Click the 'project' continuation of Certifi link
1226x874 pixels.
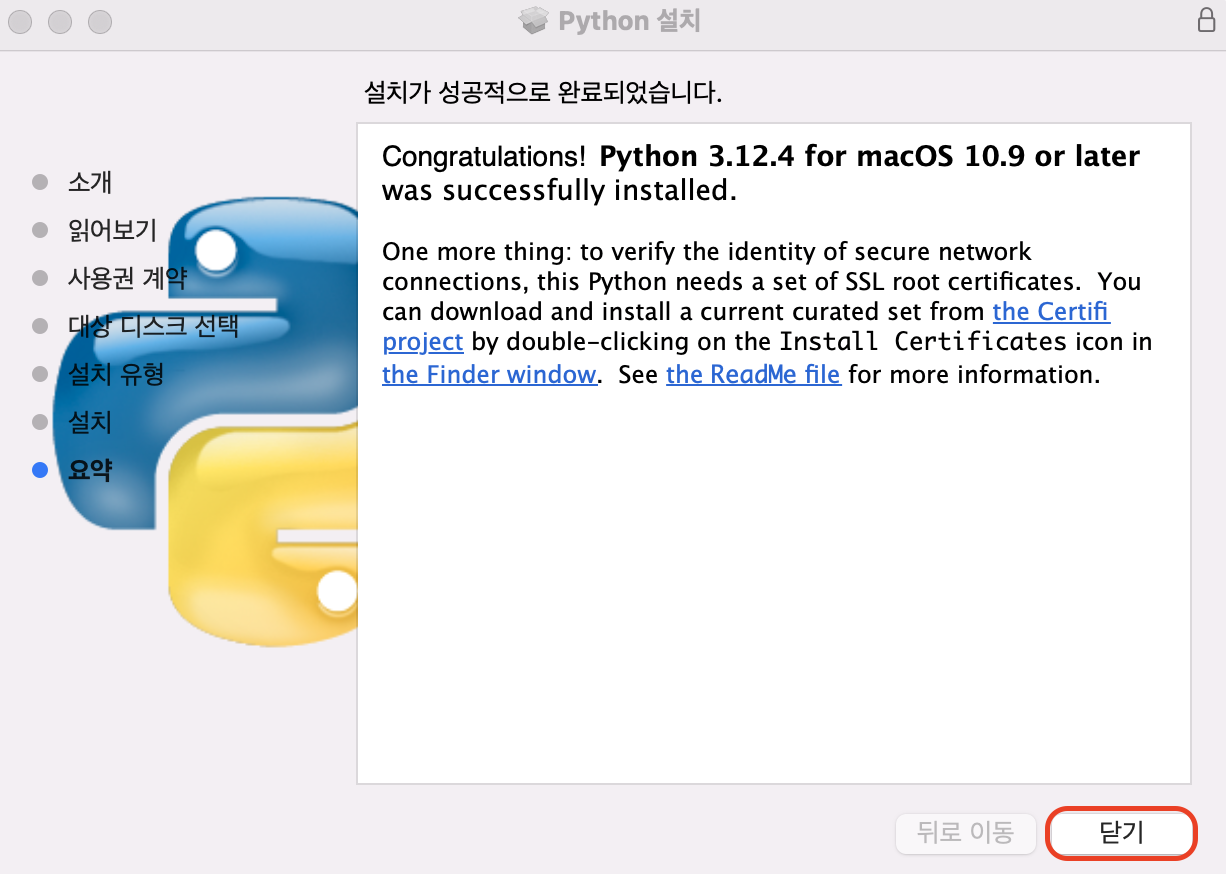tap(423, 342)
